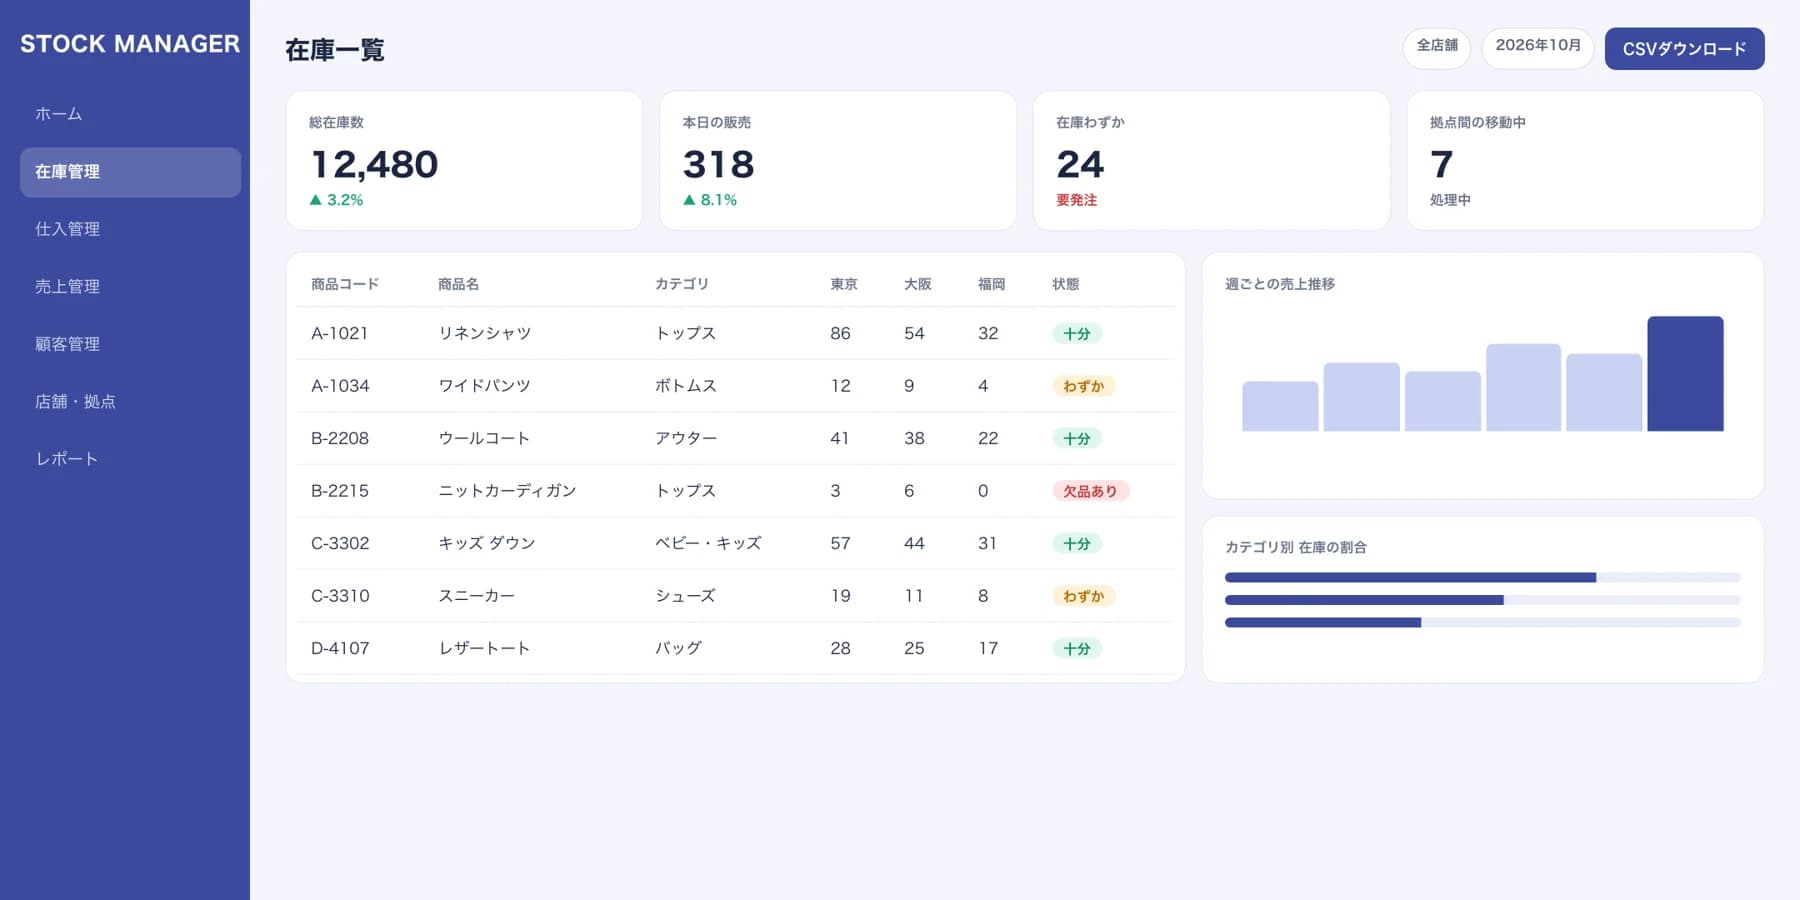The width and height of the screenshot is (1800, 900).
Task: Click the STOCK MANAGER logo text
Action: pyautogui.click(x=130, y=44)
